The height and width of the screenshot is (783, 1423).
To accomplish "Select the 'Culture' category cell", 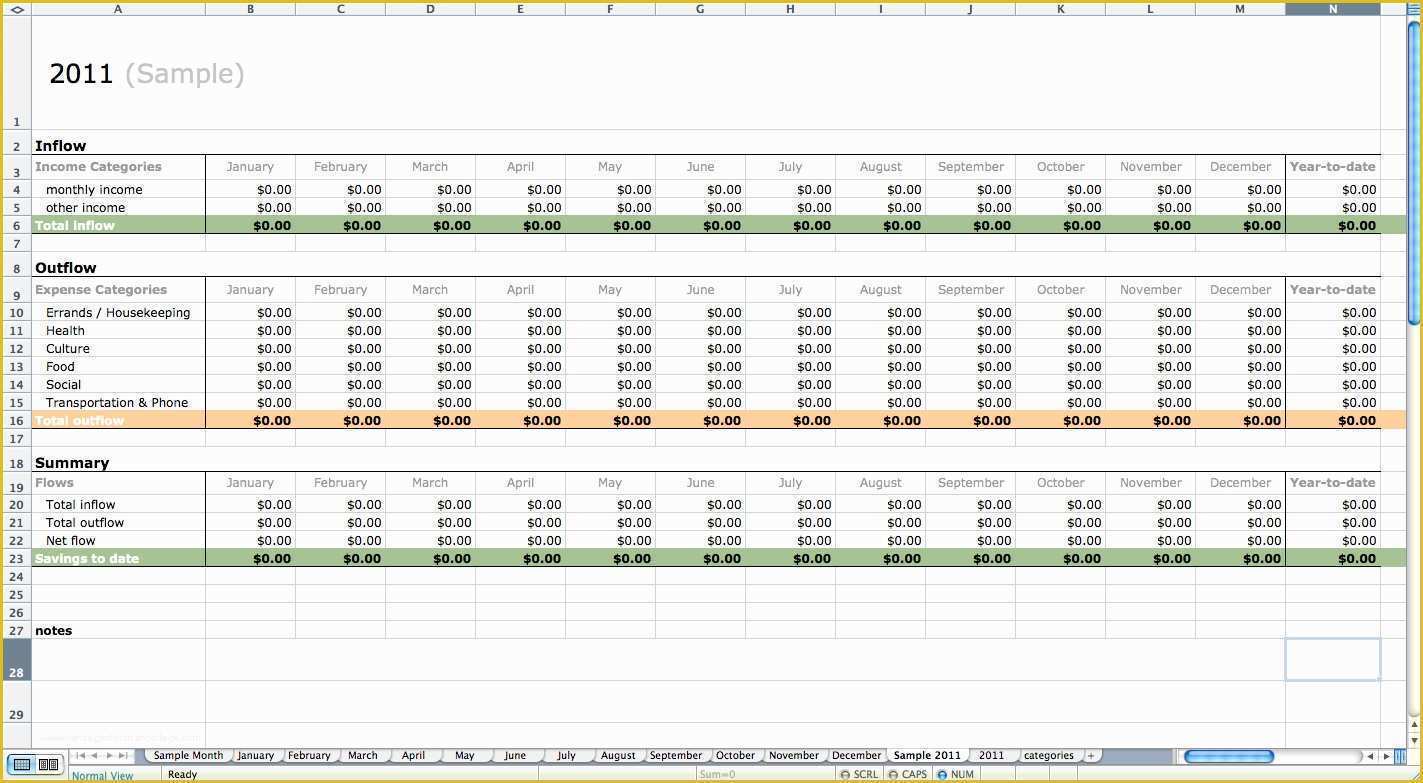I will [118, 349].
